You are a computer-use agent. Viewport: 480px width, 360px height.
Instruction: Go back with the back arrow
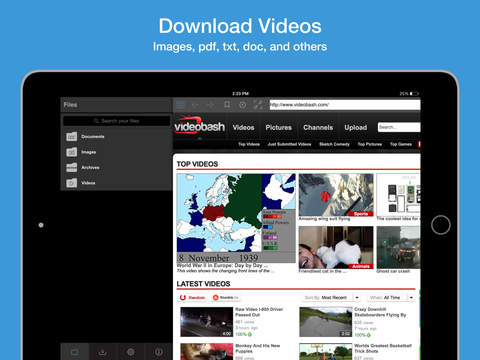(195, 105)
